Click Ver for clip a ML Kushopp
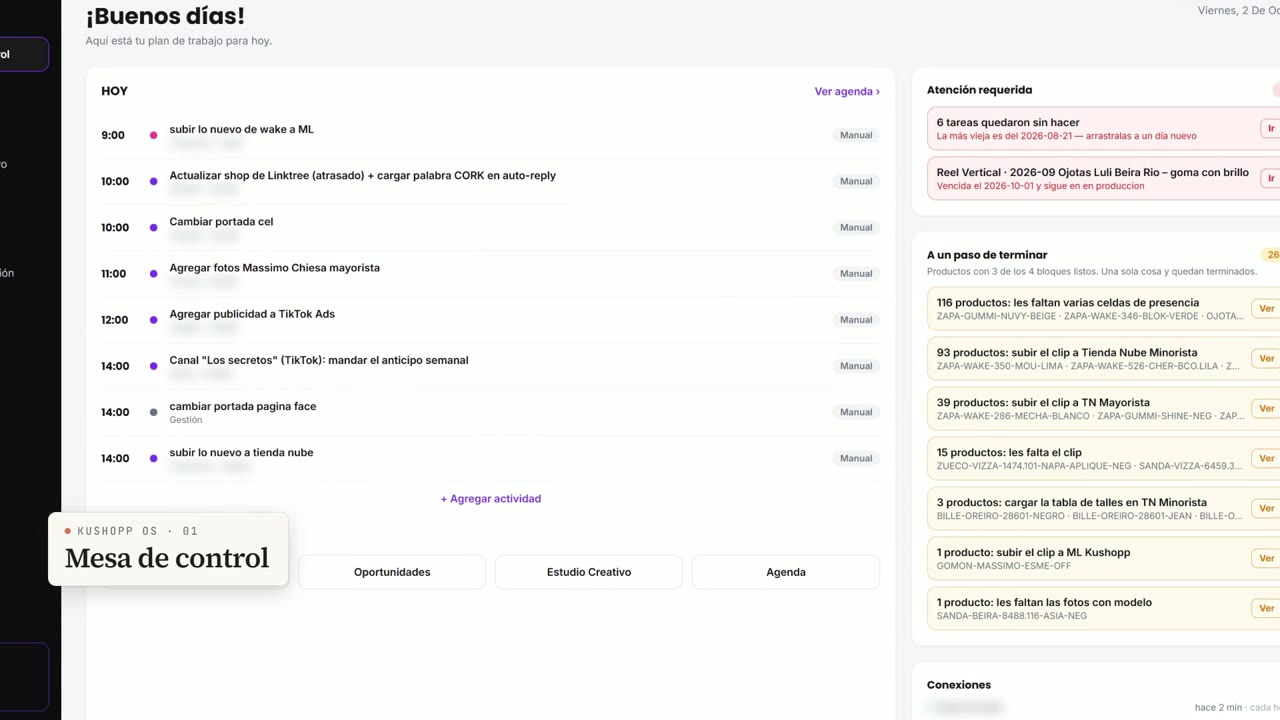Viewport: 1280px width, 720px height. 1266,559
